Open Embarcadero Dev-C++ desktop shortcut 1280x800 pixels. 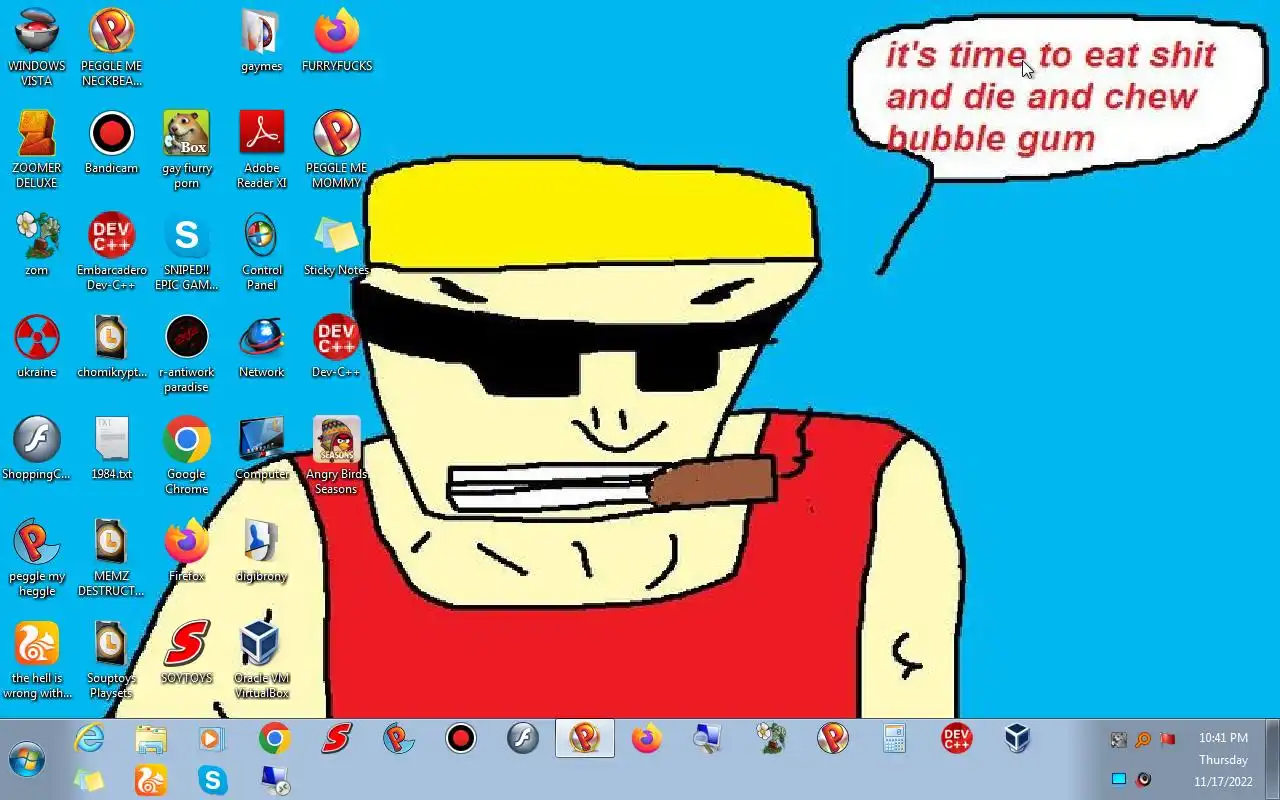click(x=111, y=251)
